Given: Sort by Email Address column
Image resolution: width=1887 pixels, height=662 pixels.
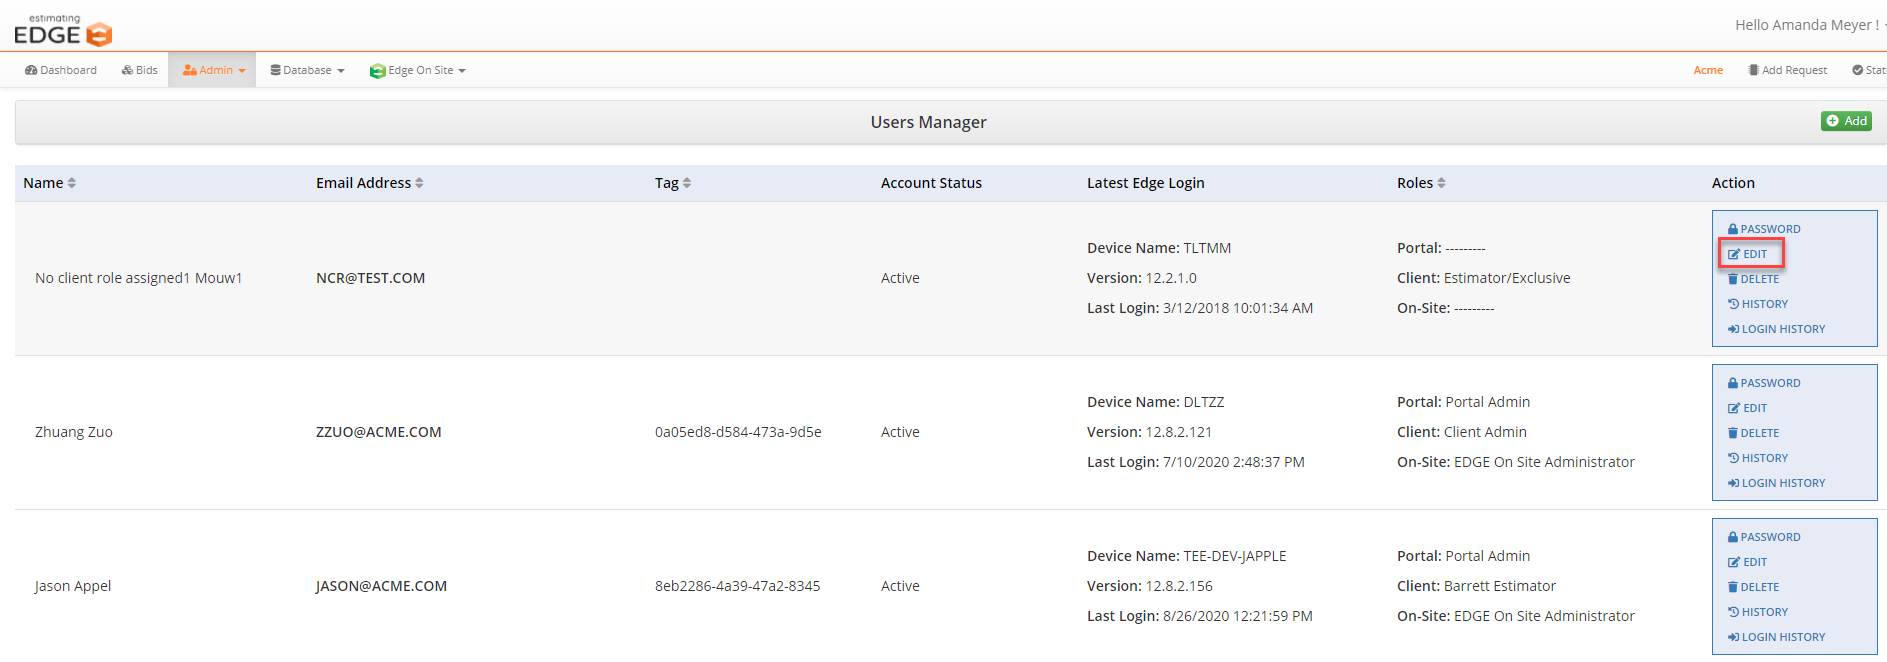Looking at the screenshot, I should (x=370, y=183).
